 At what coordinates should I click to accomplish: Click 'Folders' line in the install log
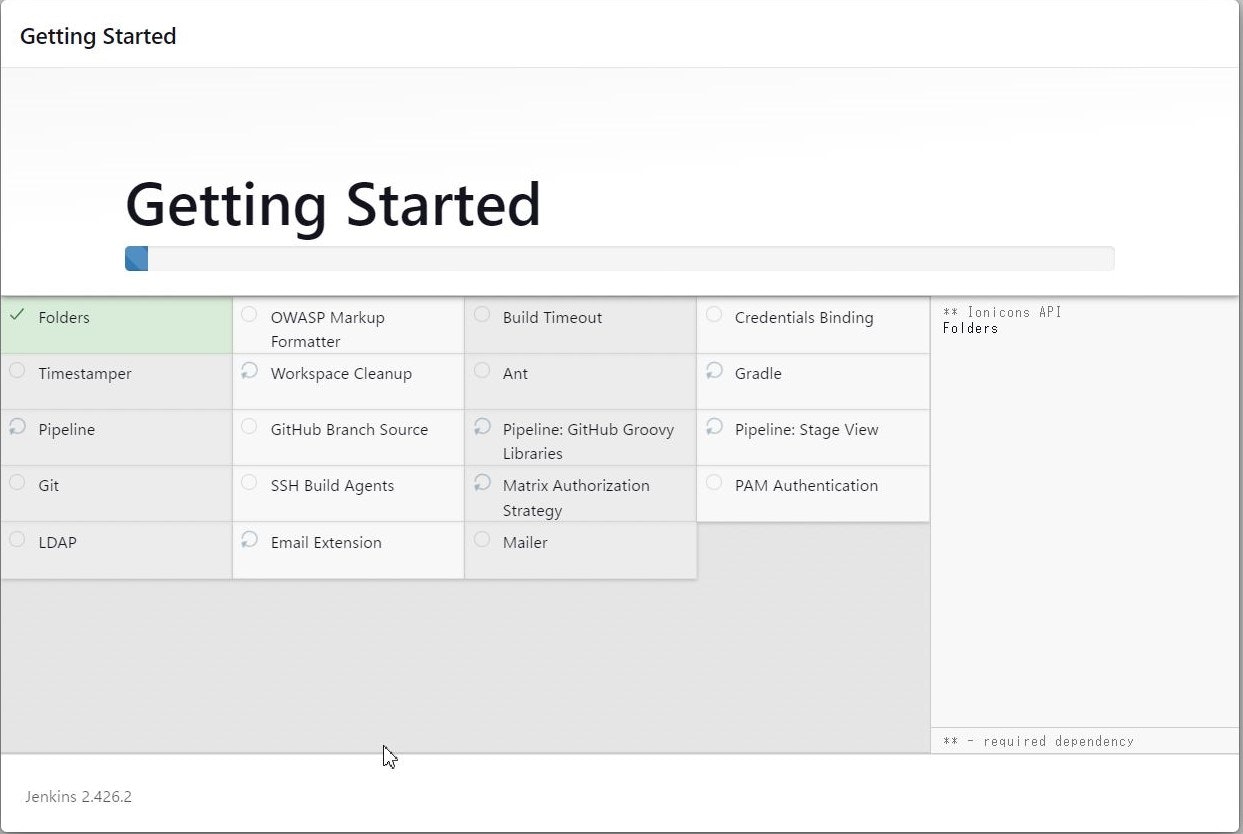[970, 327]
